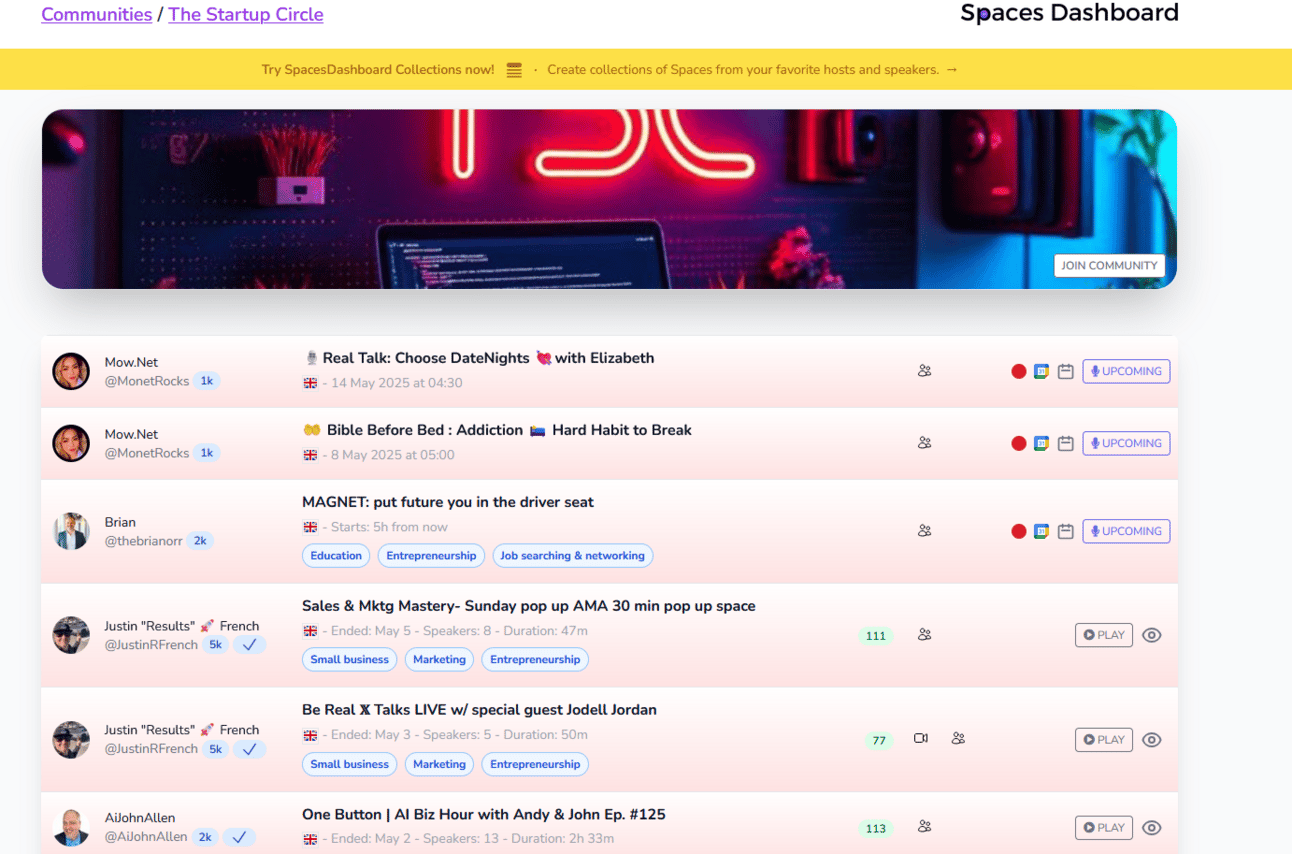Select the Job searching & networking tag

(x=572, y=556)
